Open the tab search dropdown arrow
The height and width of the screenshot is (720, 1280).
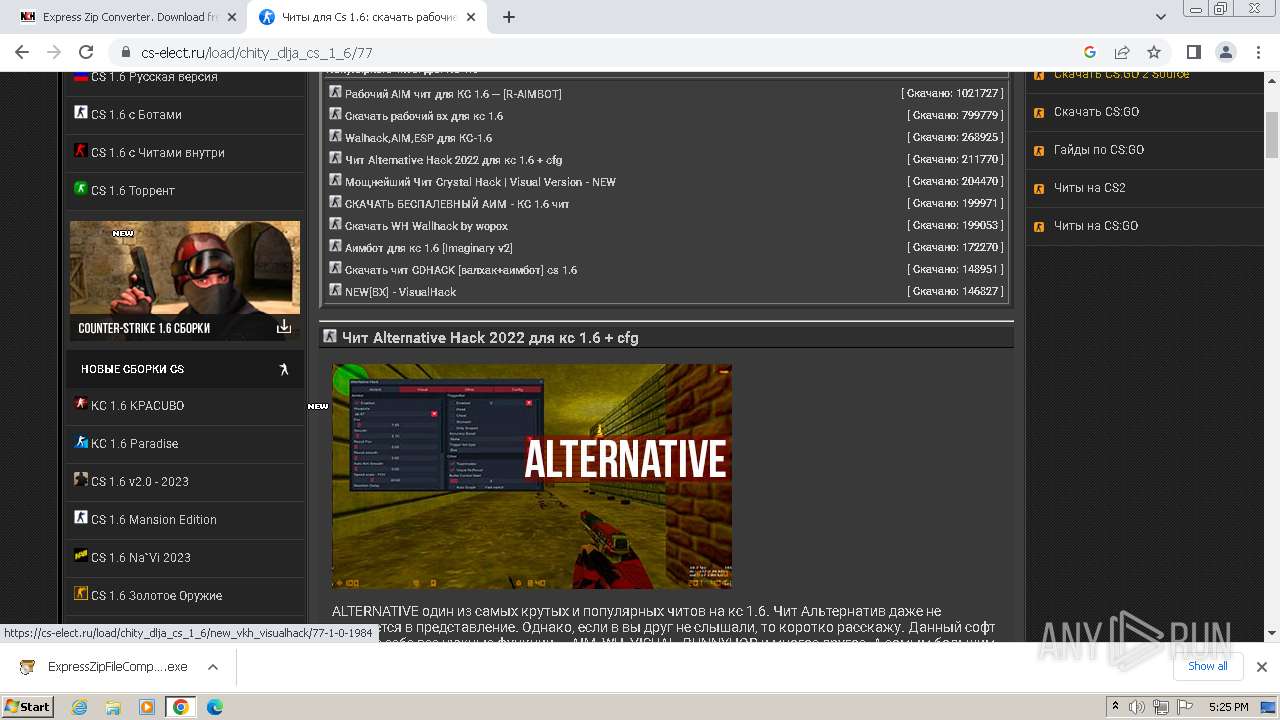pos(1161,17)
